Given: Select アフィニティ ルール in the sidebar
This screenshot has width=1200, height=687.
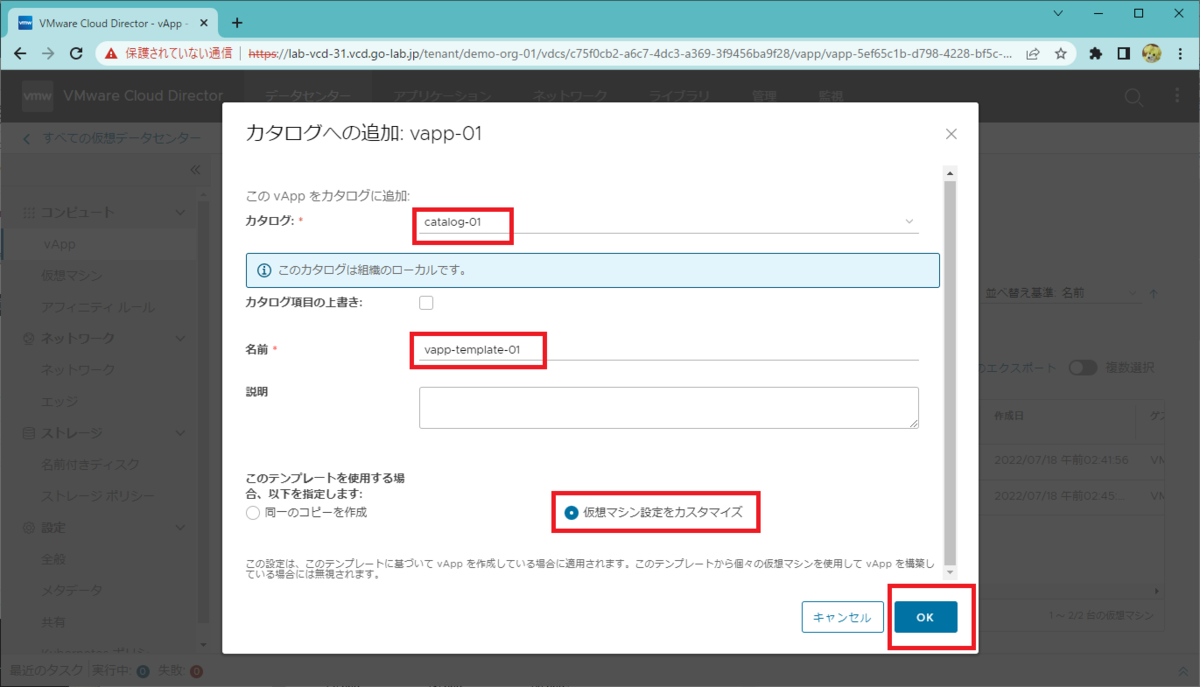Looking at the screenshot, I should tap(98, 307).
